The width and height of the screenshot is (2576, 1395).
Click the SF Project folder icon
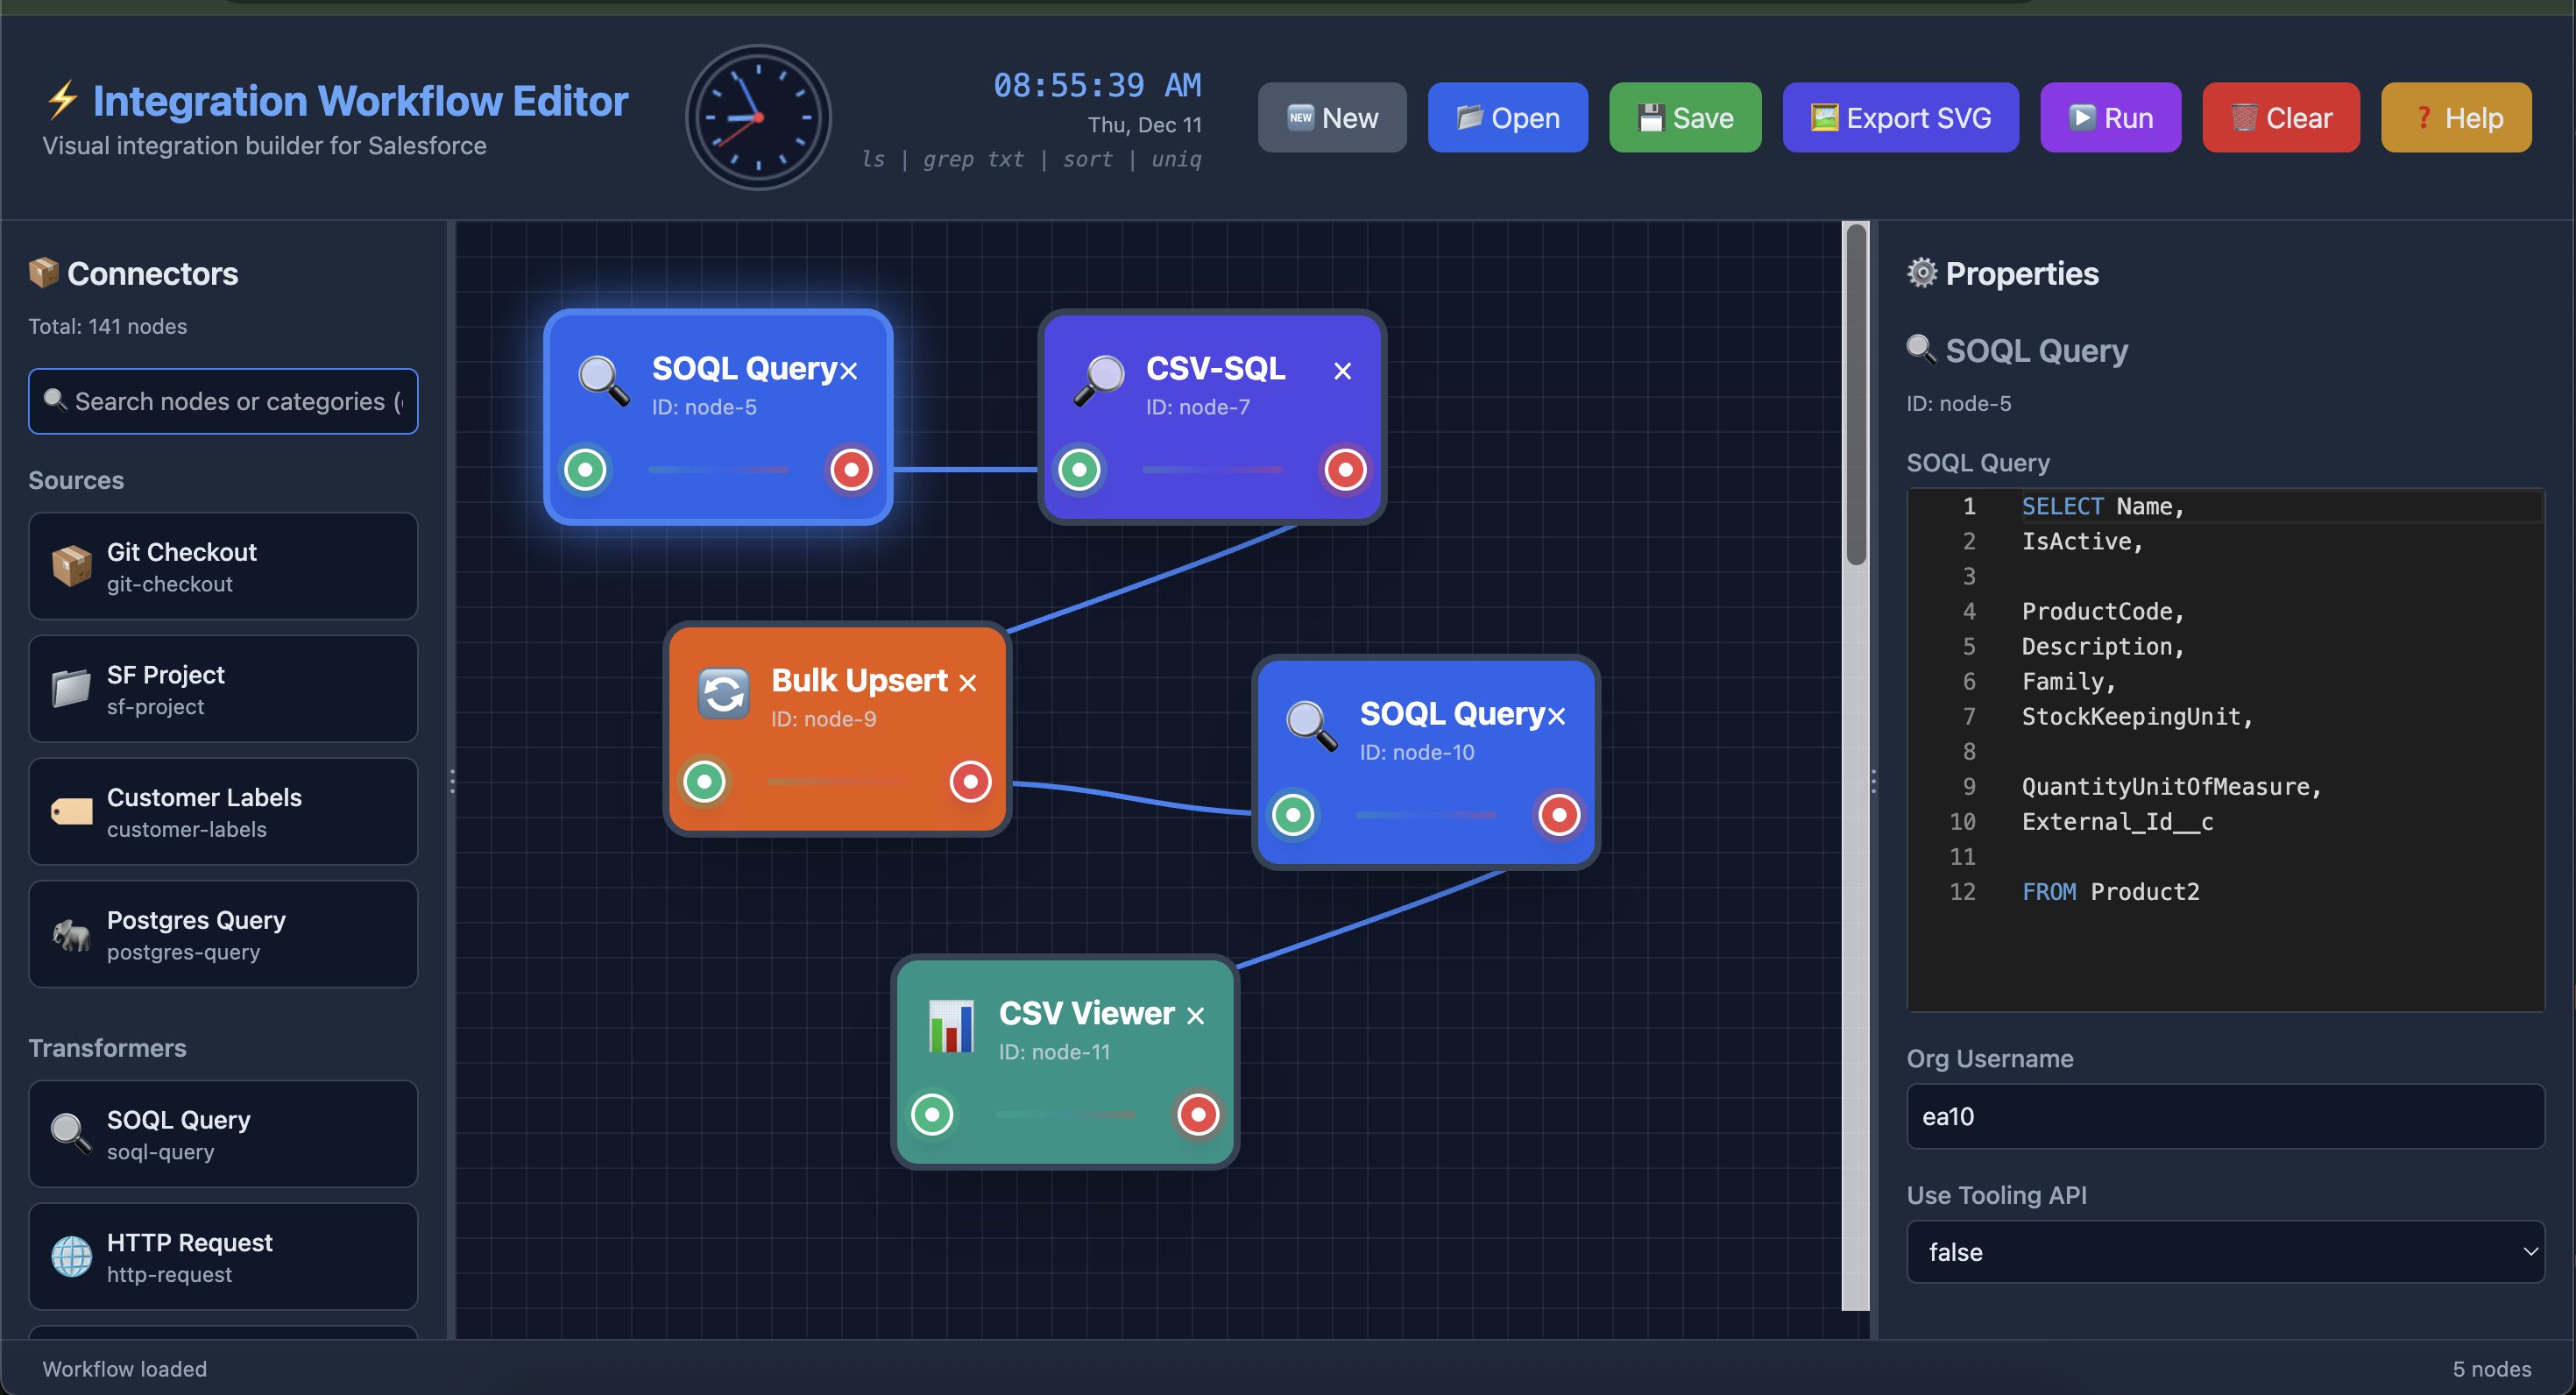(x=70, y=688)
